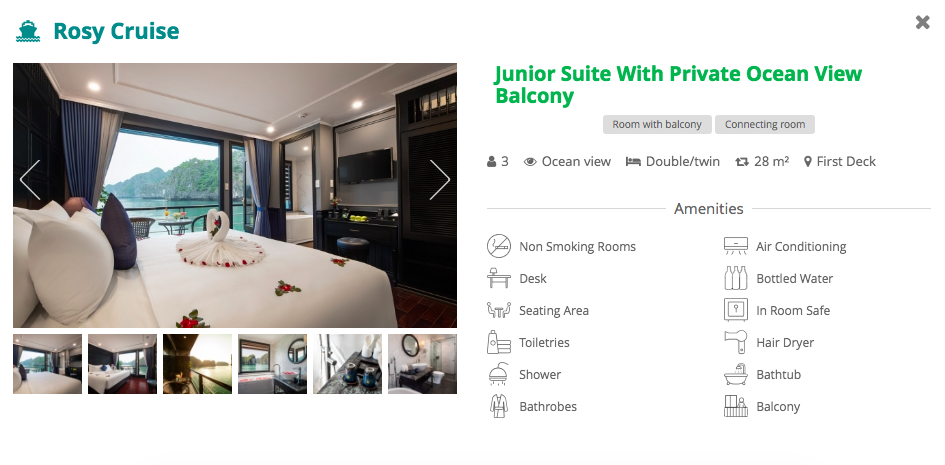Click the Bathrobes amenity icon
Screen dimensions: 945x465
click(x=498, y=406)
